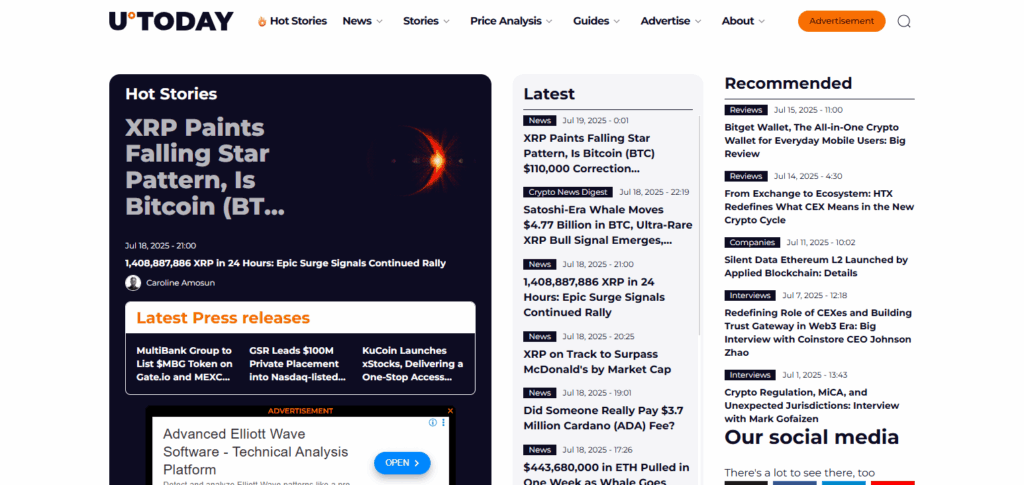1024x485 pixels.
Task: Open the large XRP Paints Falling Star headline
Action: click(205, 166)
